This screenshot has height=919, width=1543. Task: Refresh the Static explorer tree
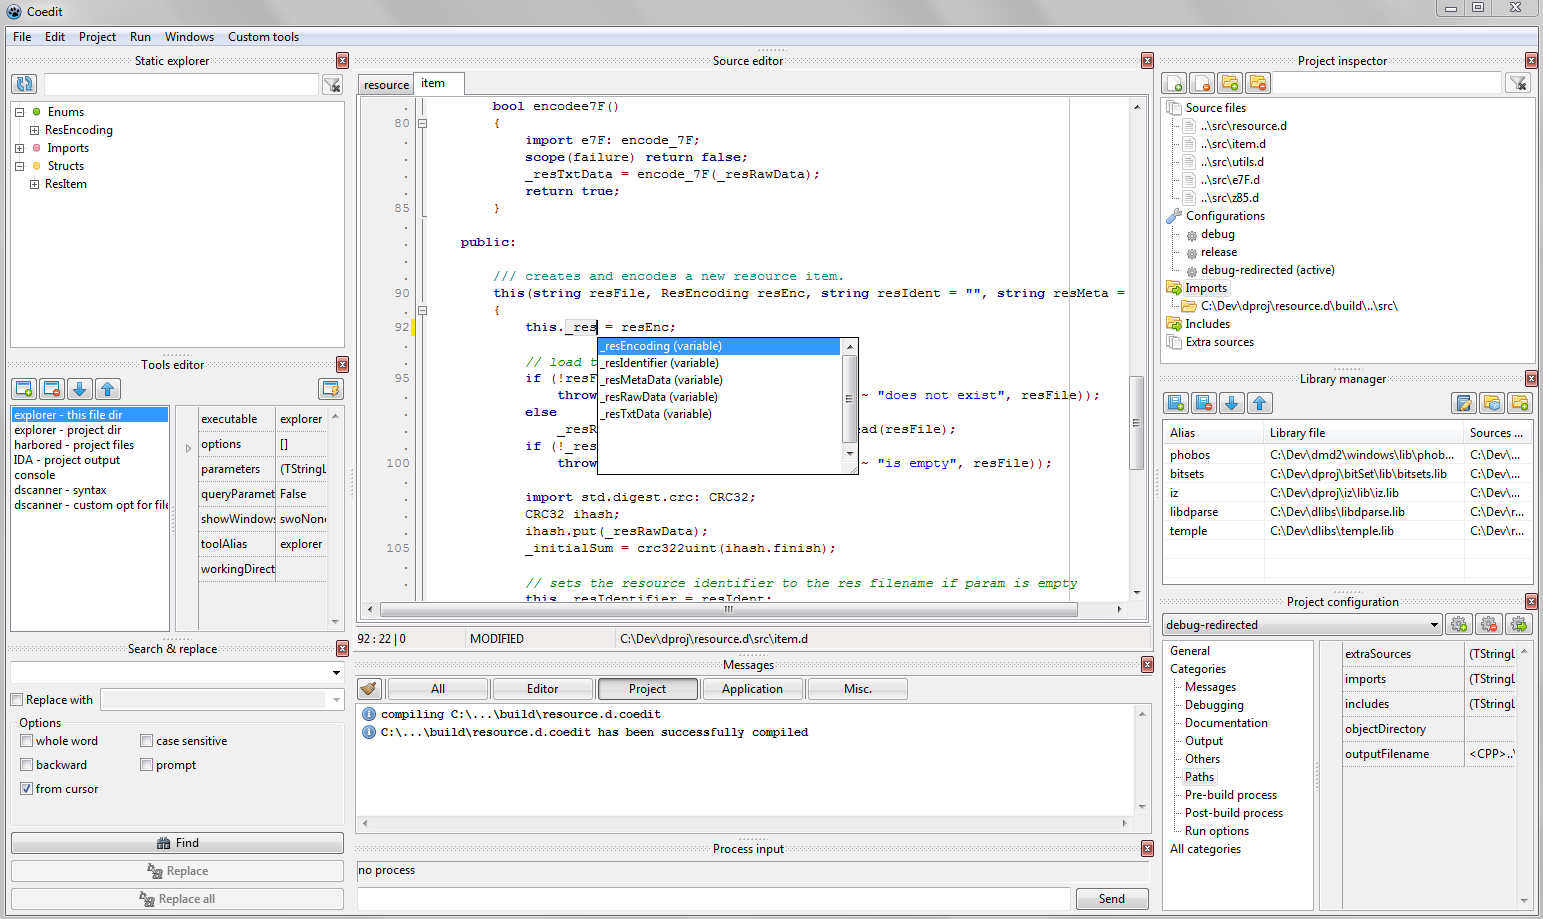[x=22, y=83]
